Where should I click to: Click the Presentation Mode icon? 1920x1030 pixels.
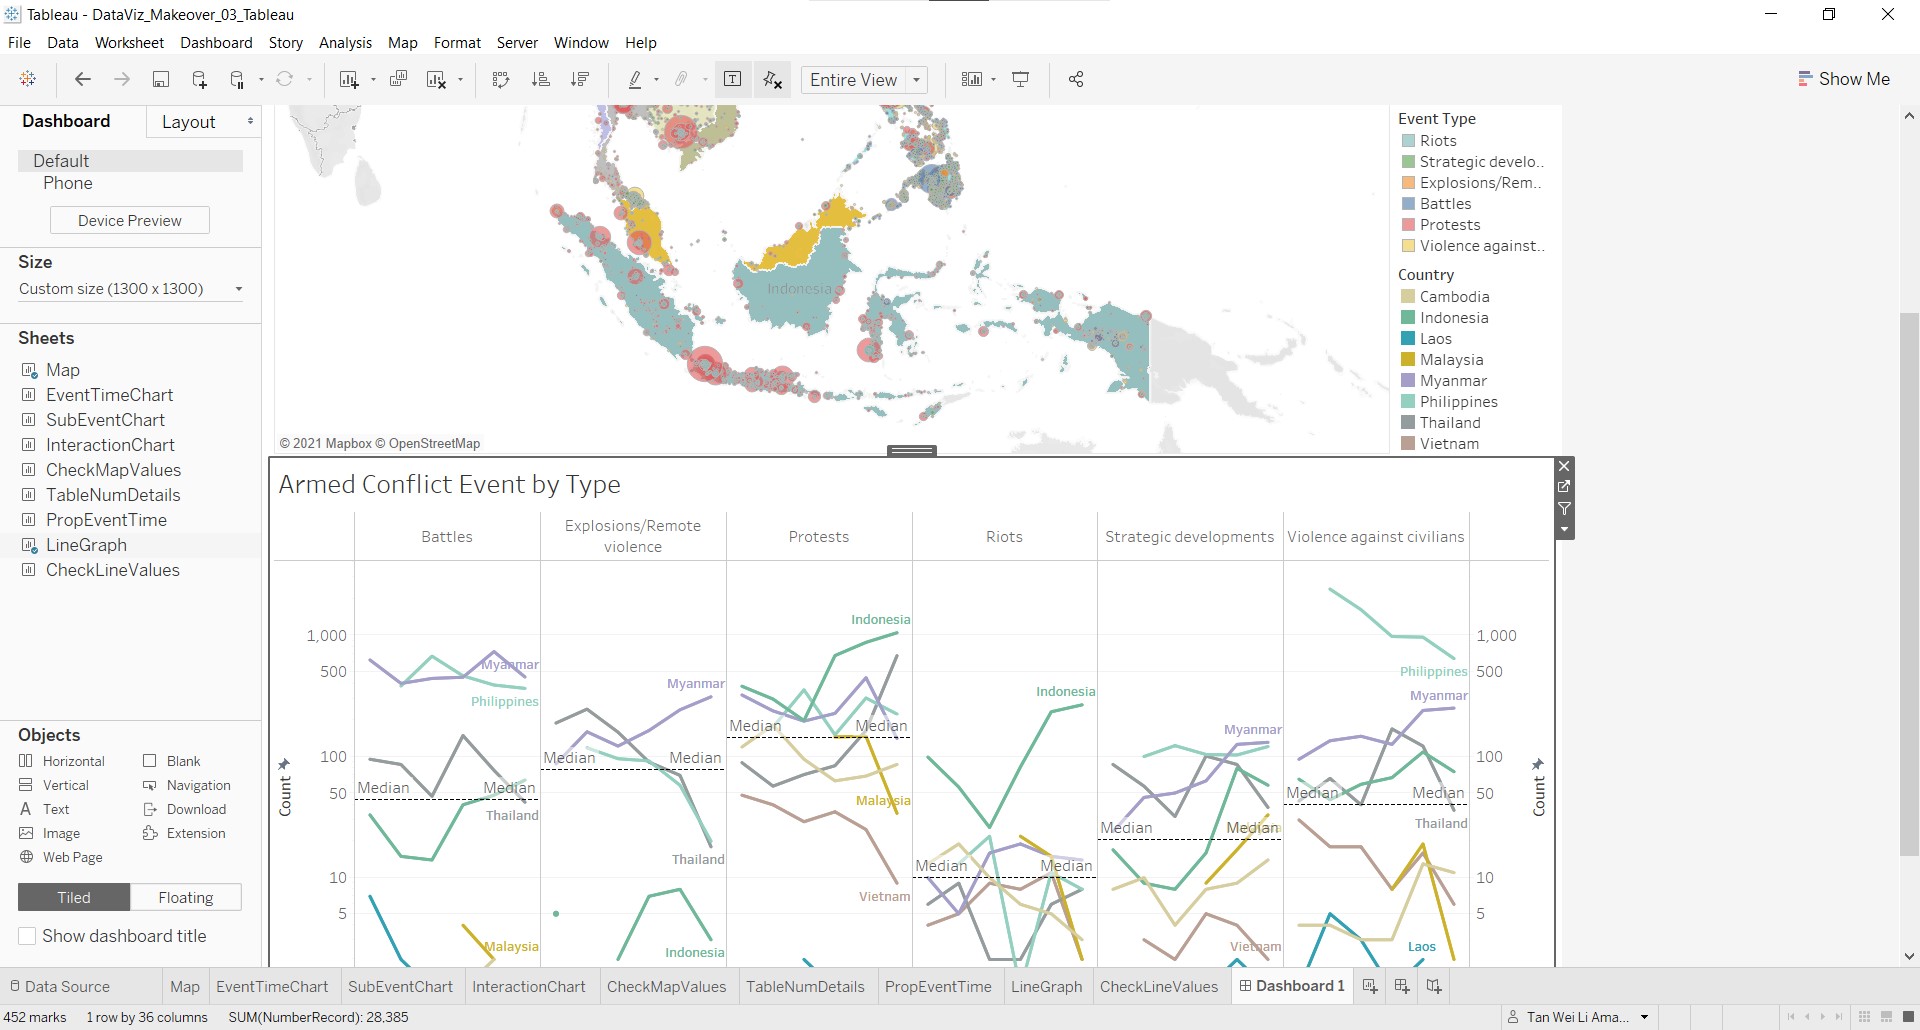click(x=1021, y=80)
